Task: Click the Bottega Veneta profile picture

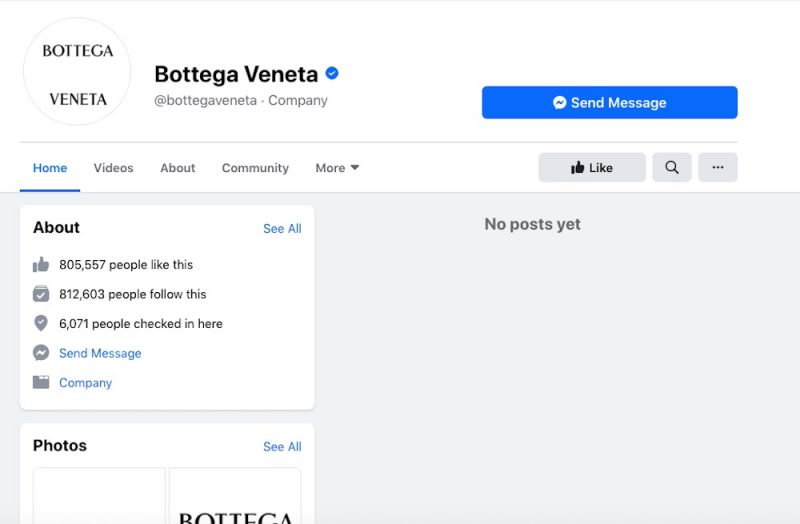Action: 77,72
